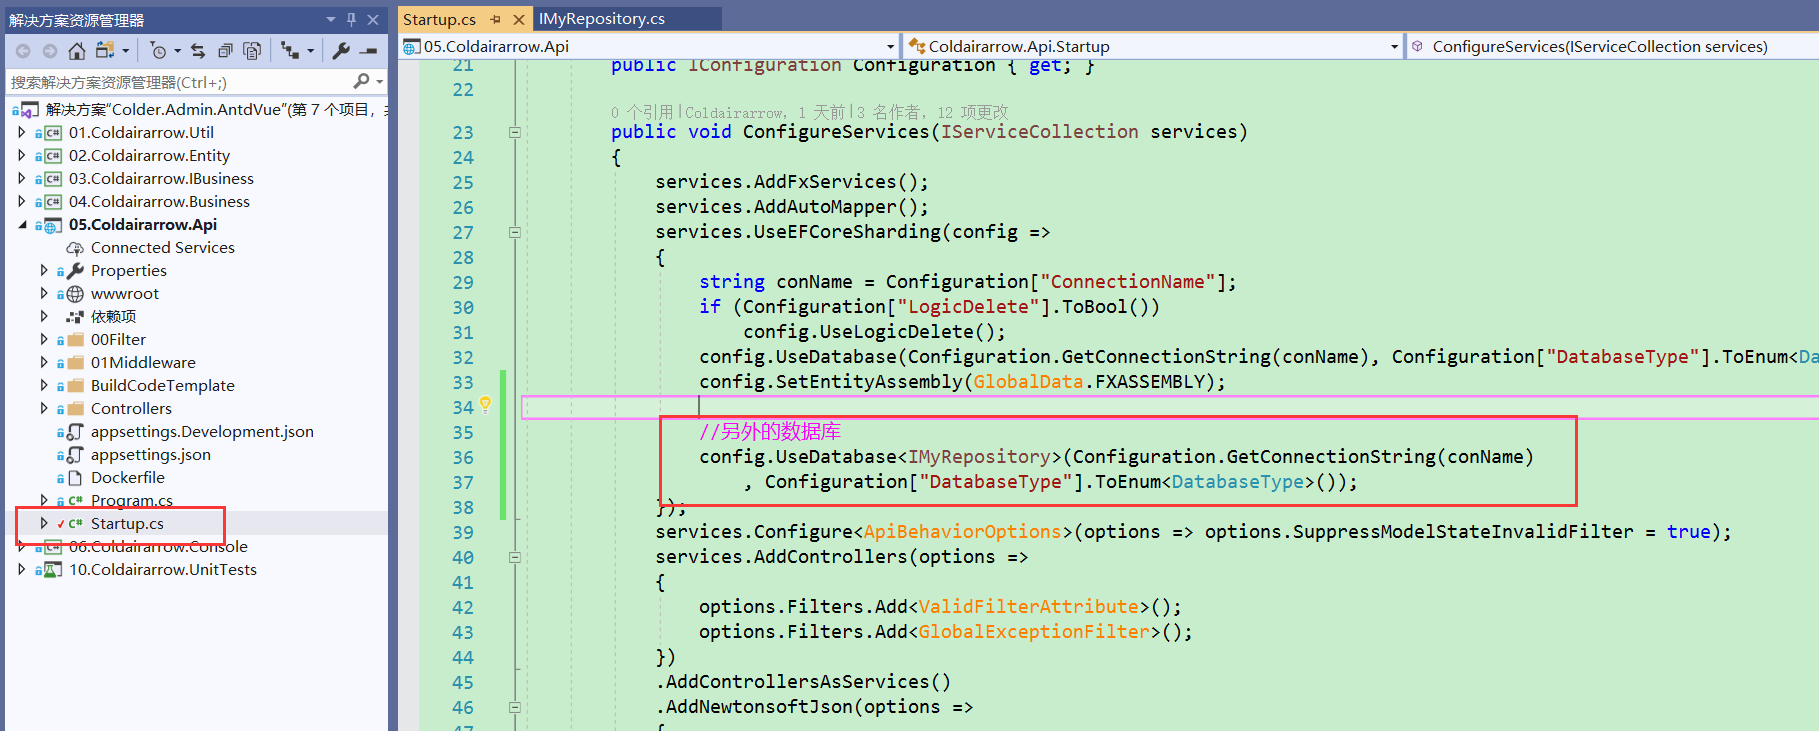
Task: Collapse the code block outlining toggle at line 27
Action: 515,232
